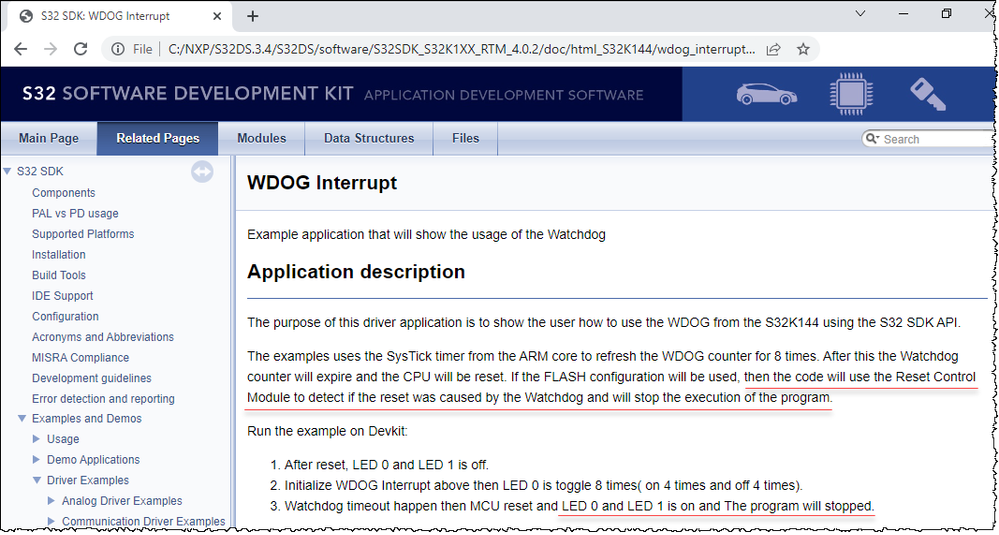The height and width of the screenshot is (535, 999).
Task: Collapse the Driver Examples tree node
Action: [37, 480]
